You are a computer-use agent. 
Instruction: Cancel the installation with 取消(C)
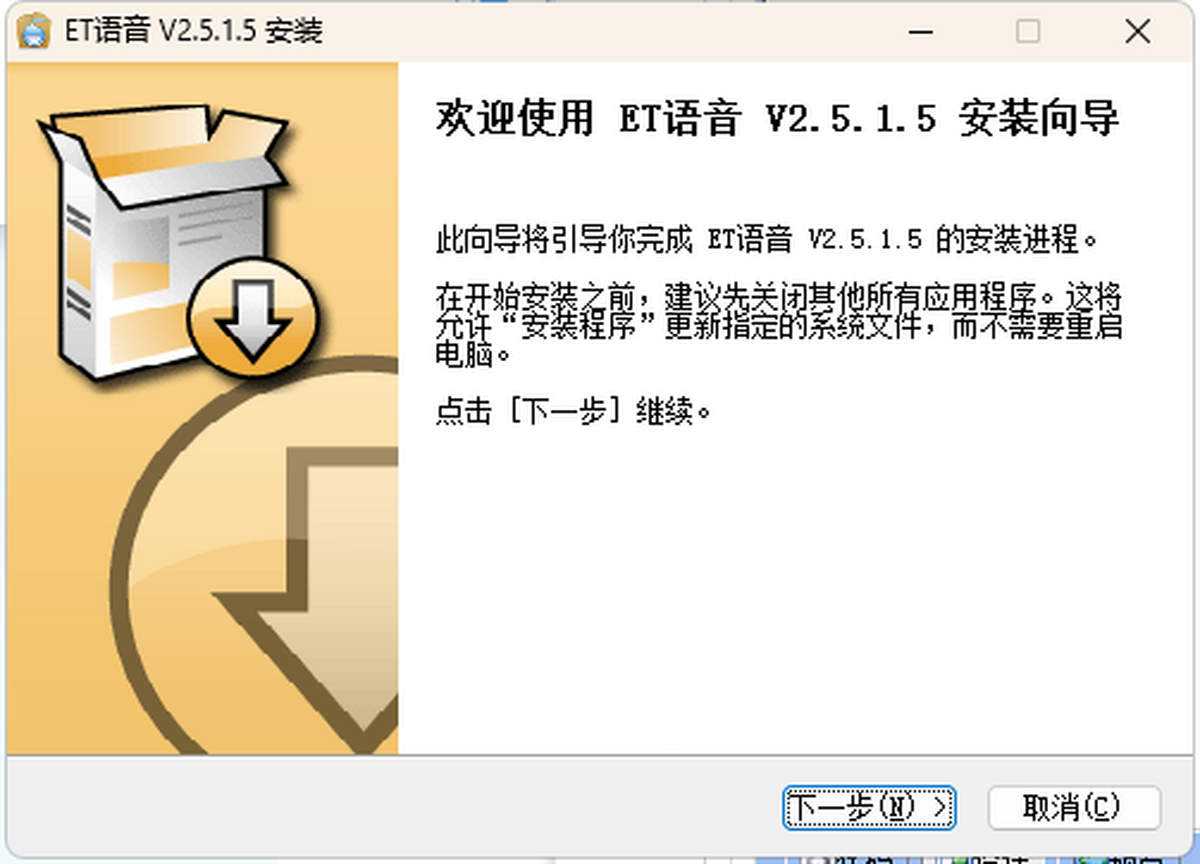click(1074, 807)
